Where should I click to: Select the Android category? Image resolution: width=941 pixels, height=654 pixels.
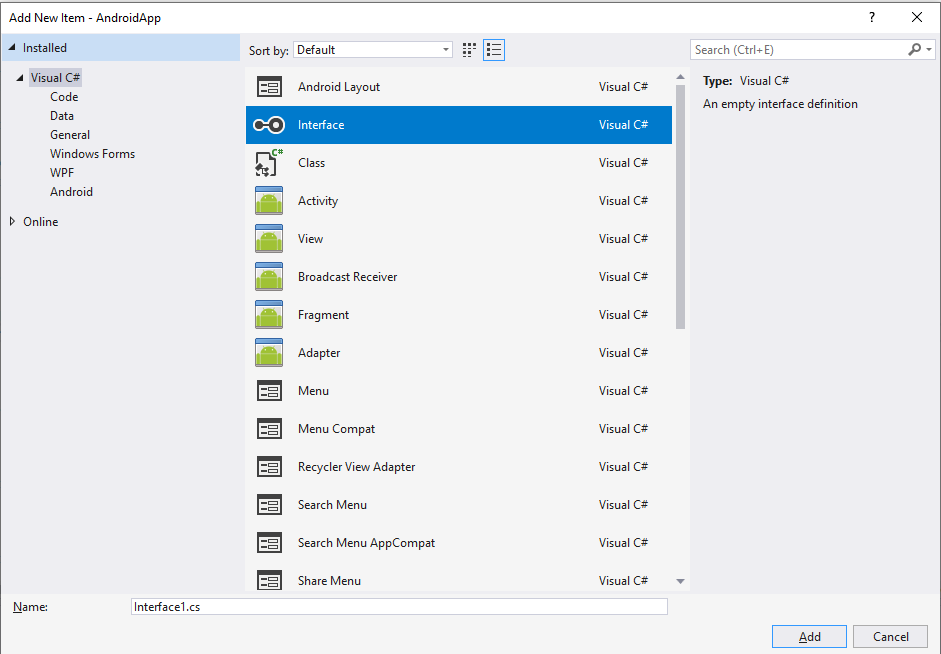pyautogui.click(x=71, y=192)
